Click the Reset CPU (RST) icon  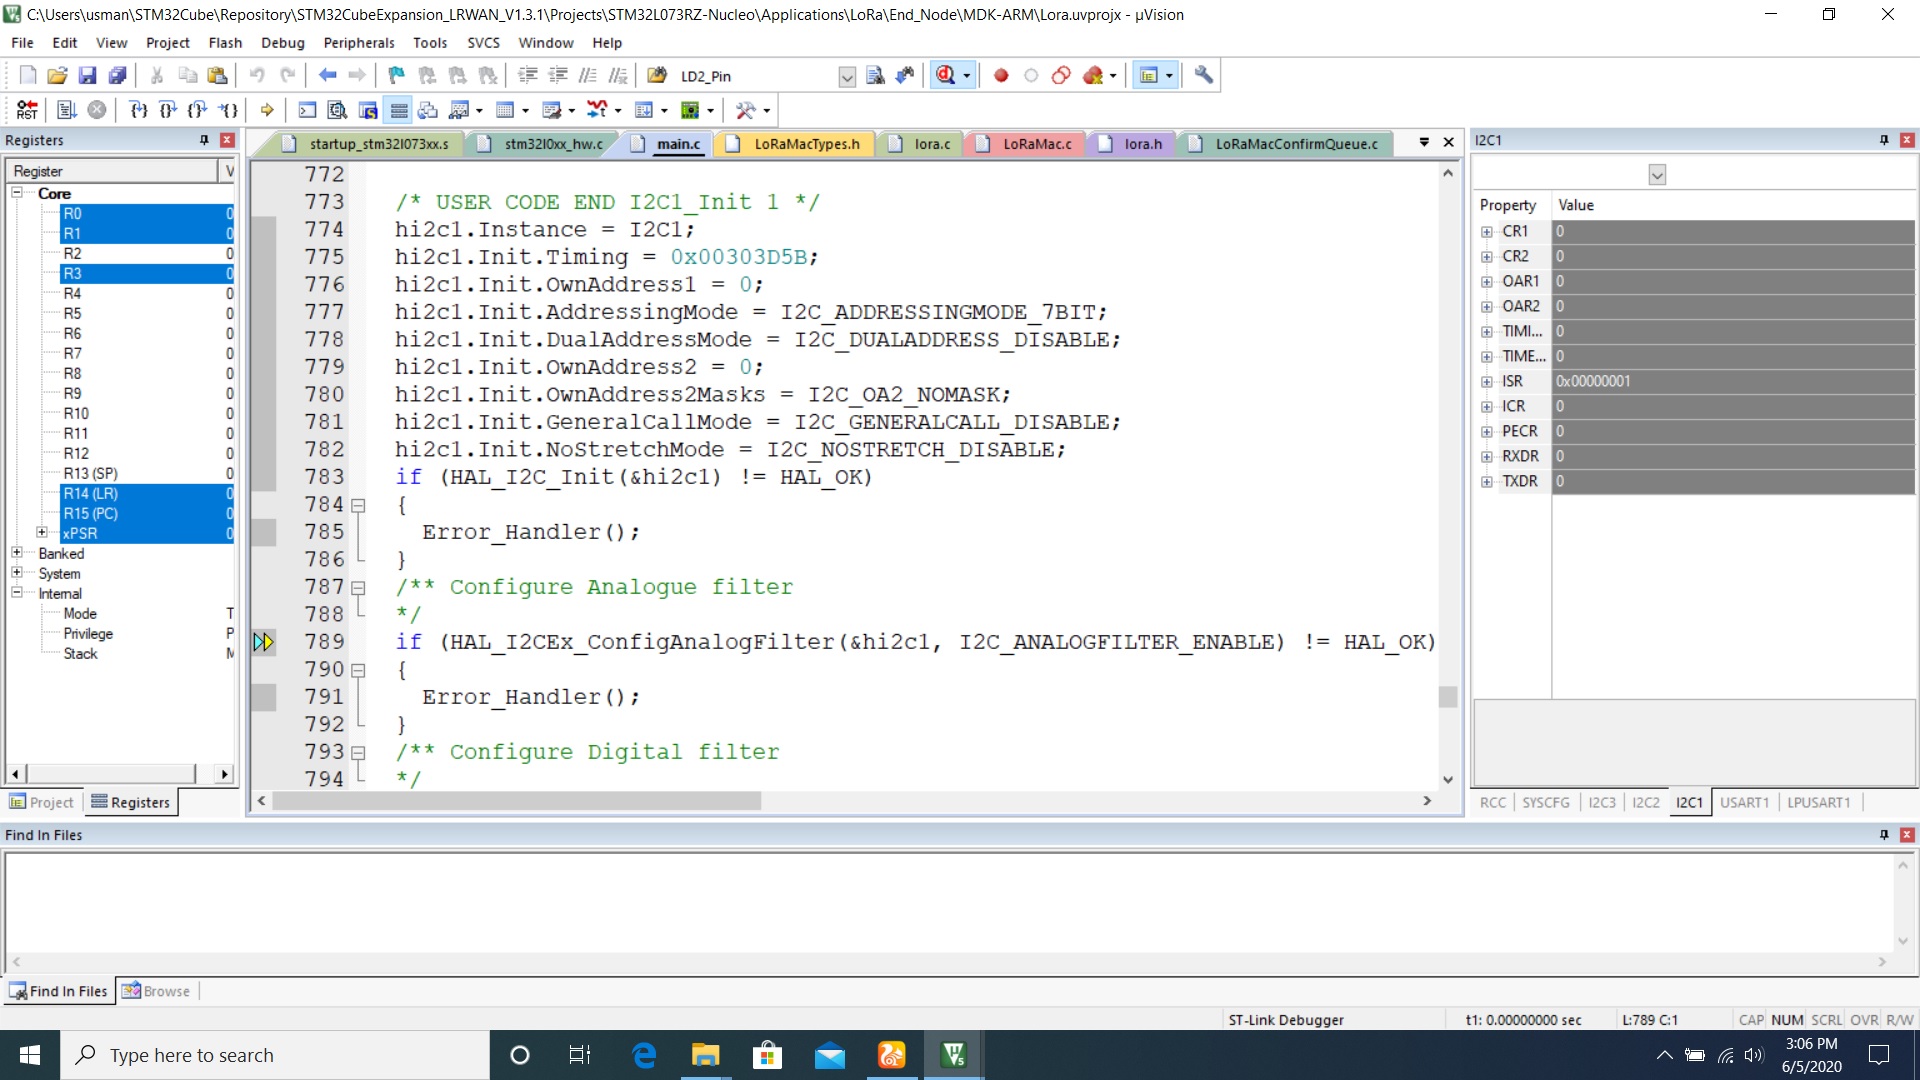click(26, 110)
